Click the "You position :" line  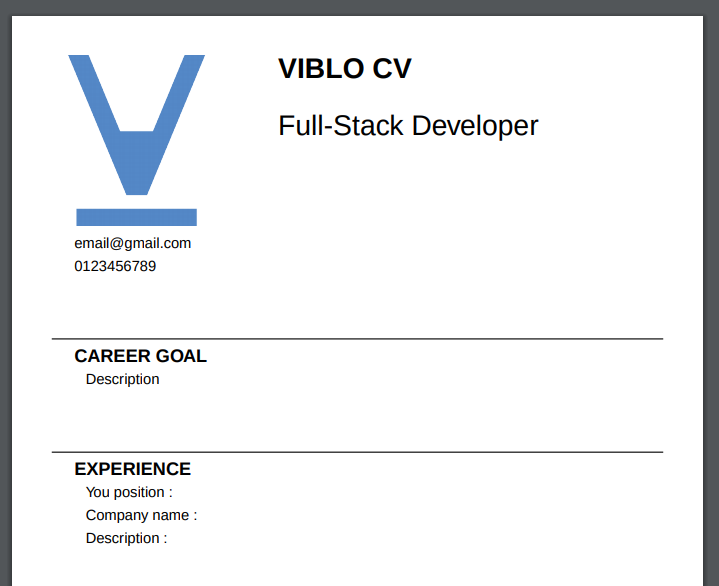click(x=129, y=492)
